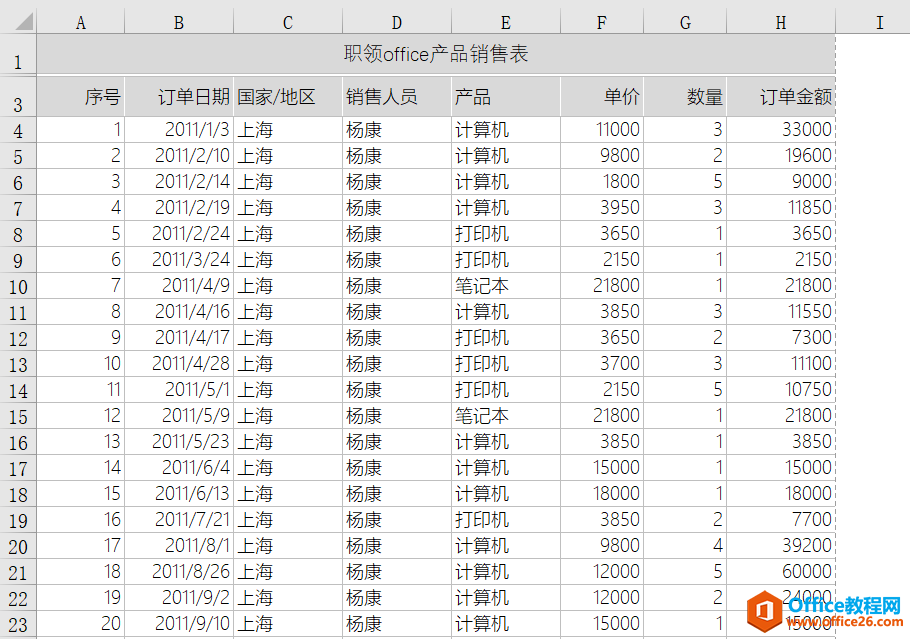Select column A header
Image resolution: width=910 pixels, height=639 pixels.
(81, 22)
